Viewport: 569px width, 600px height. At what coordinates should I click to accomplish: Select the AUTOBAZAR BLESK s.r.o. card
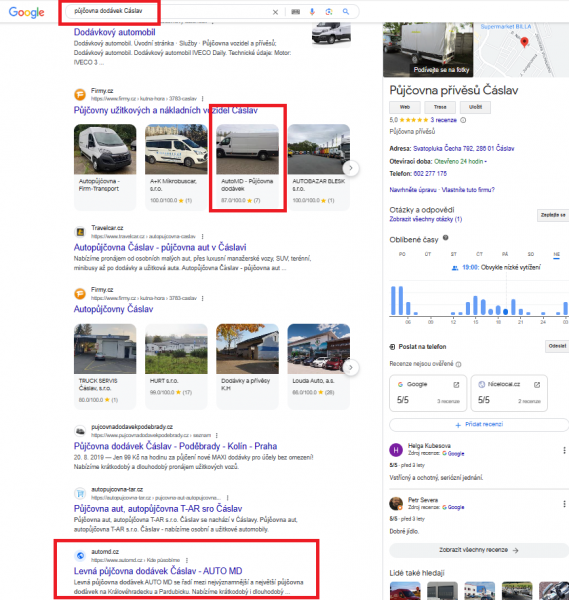(318, 167)
